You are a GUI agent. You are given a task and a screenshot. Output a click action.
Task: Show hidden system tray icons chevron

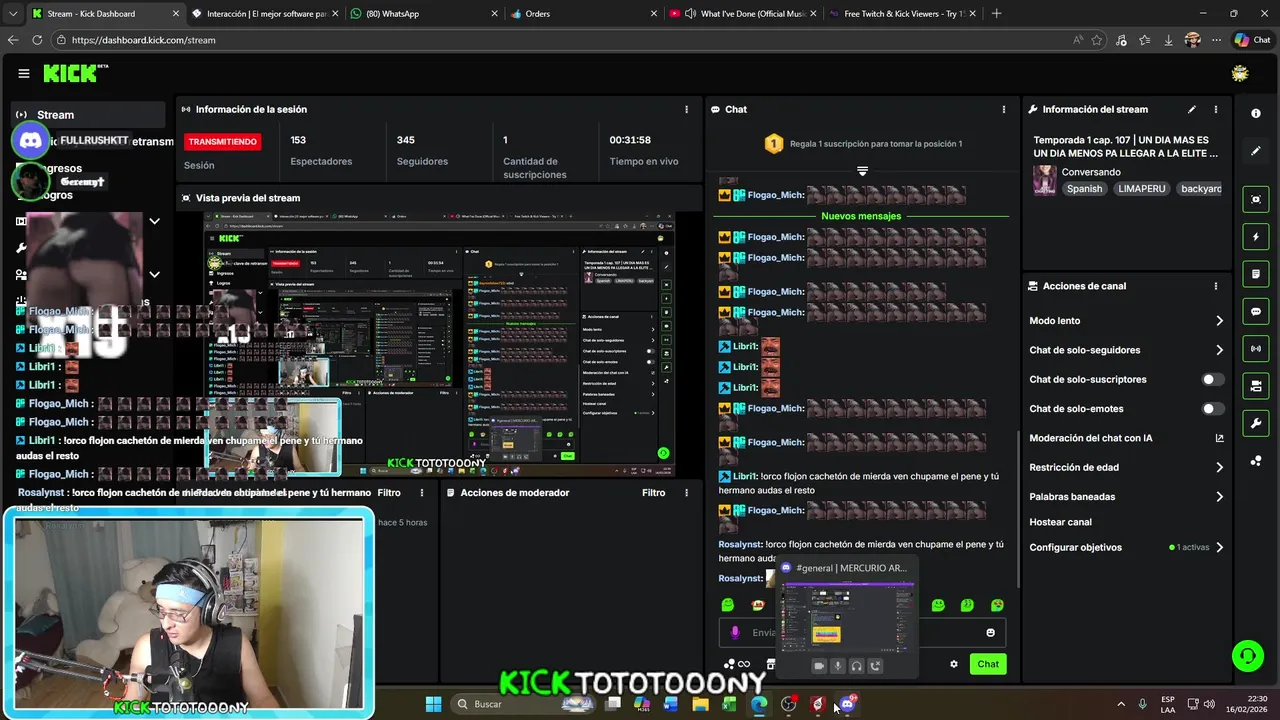click(1120, 704)
